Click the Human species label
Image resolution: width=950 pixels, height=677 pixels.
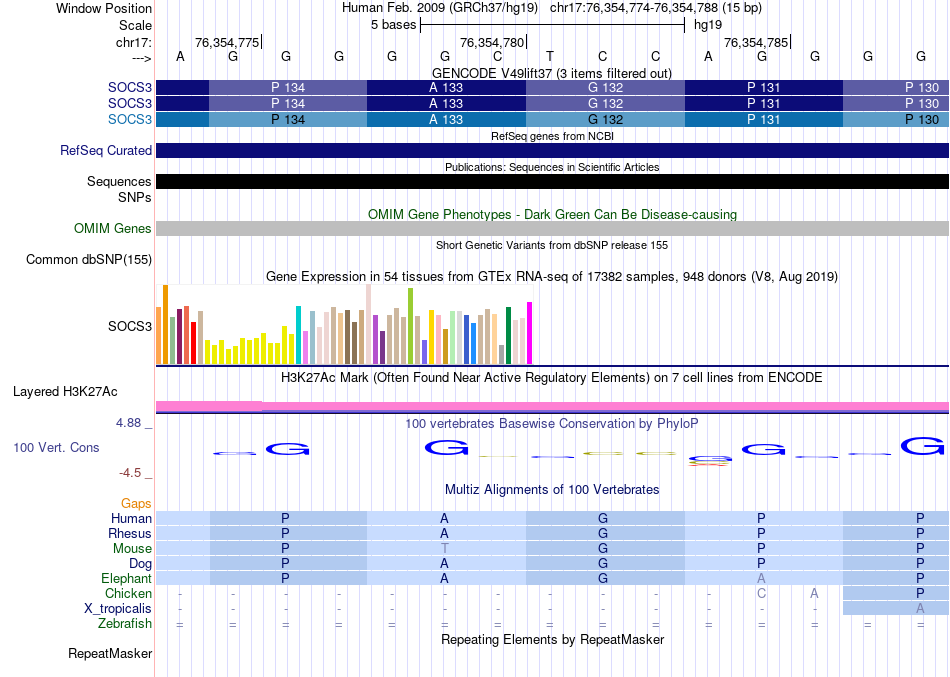[x=131, y=518]
